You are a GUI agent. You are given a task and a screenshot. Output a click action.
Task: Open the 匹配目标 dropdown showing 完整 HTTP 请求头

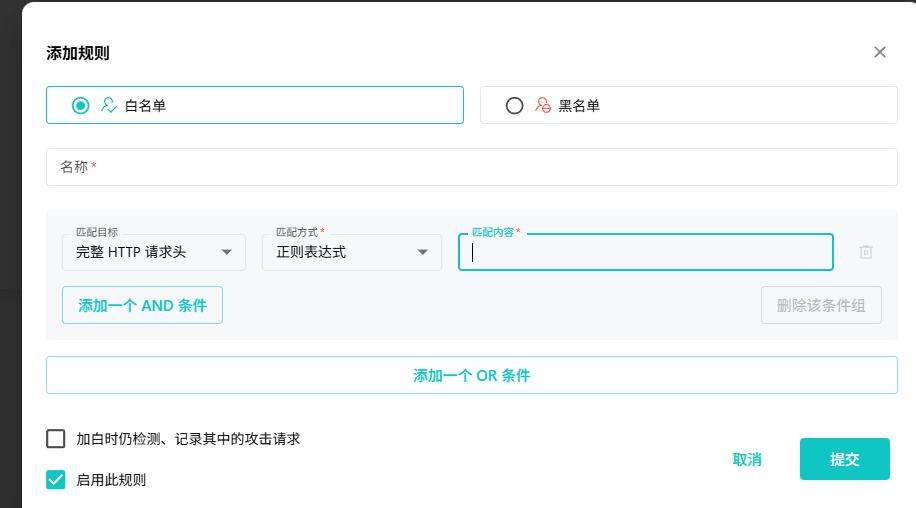point(140,252)
